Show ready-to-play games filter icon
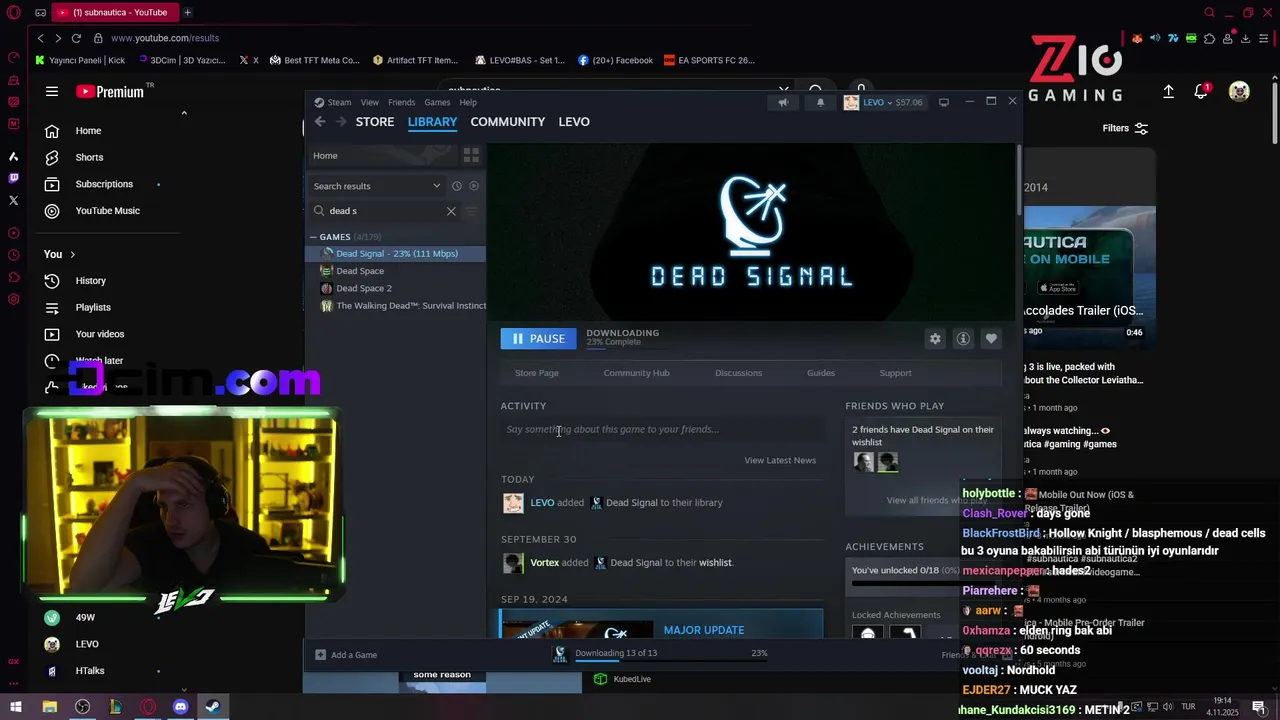 tap(474, 186)
